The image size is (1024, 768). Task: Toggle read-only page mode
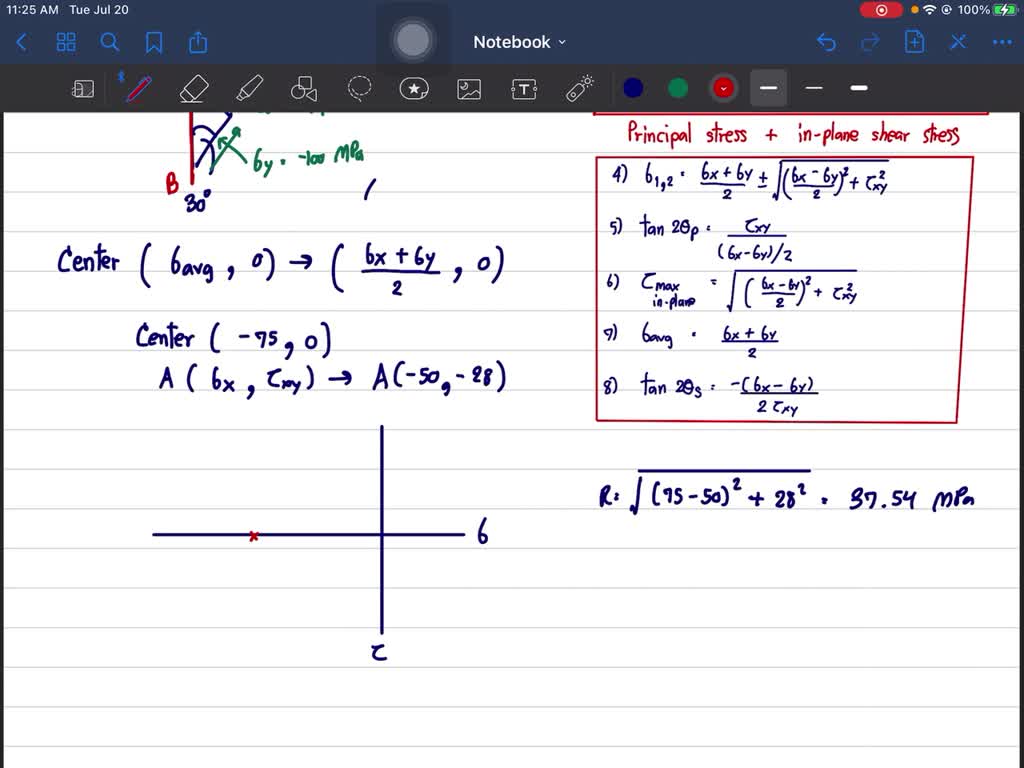[83, 88]
